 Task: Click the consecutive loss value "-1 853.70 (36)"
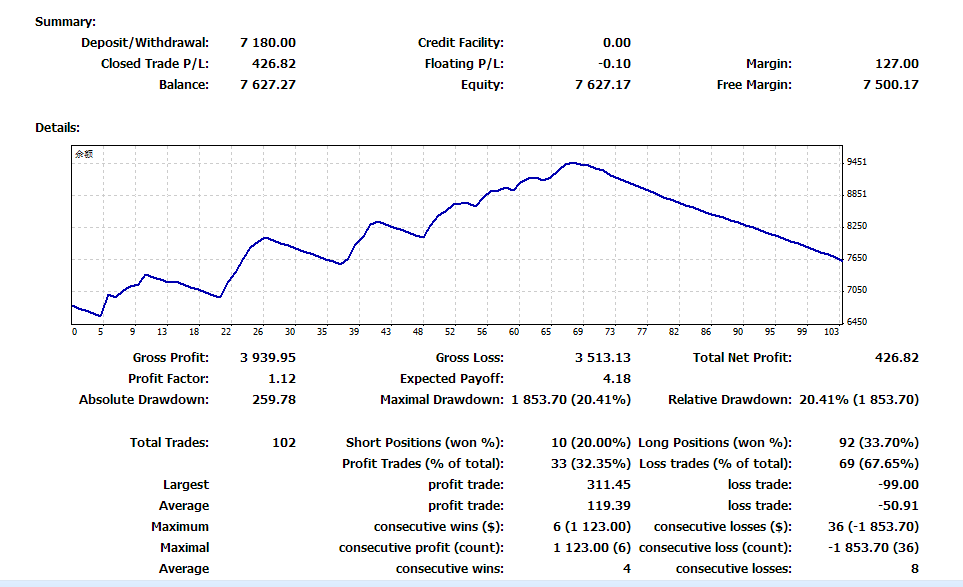(873, 547)
